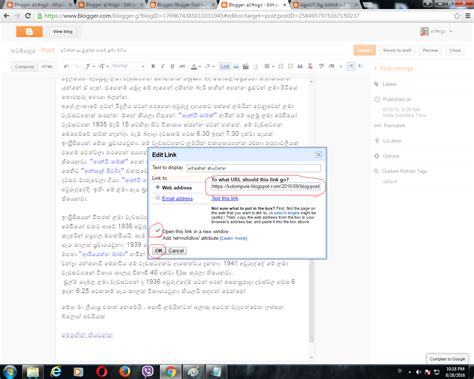Switch to the second browser tab
Image resolution: width=474 pixels, height=379 pixels.
109,5
